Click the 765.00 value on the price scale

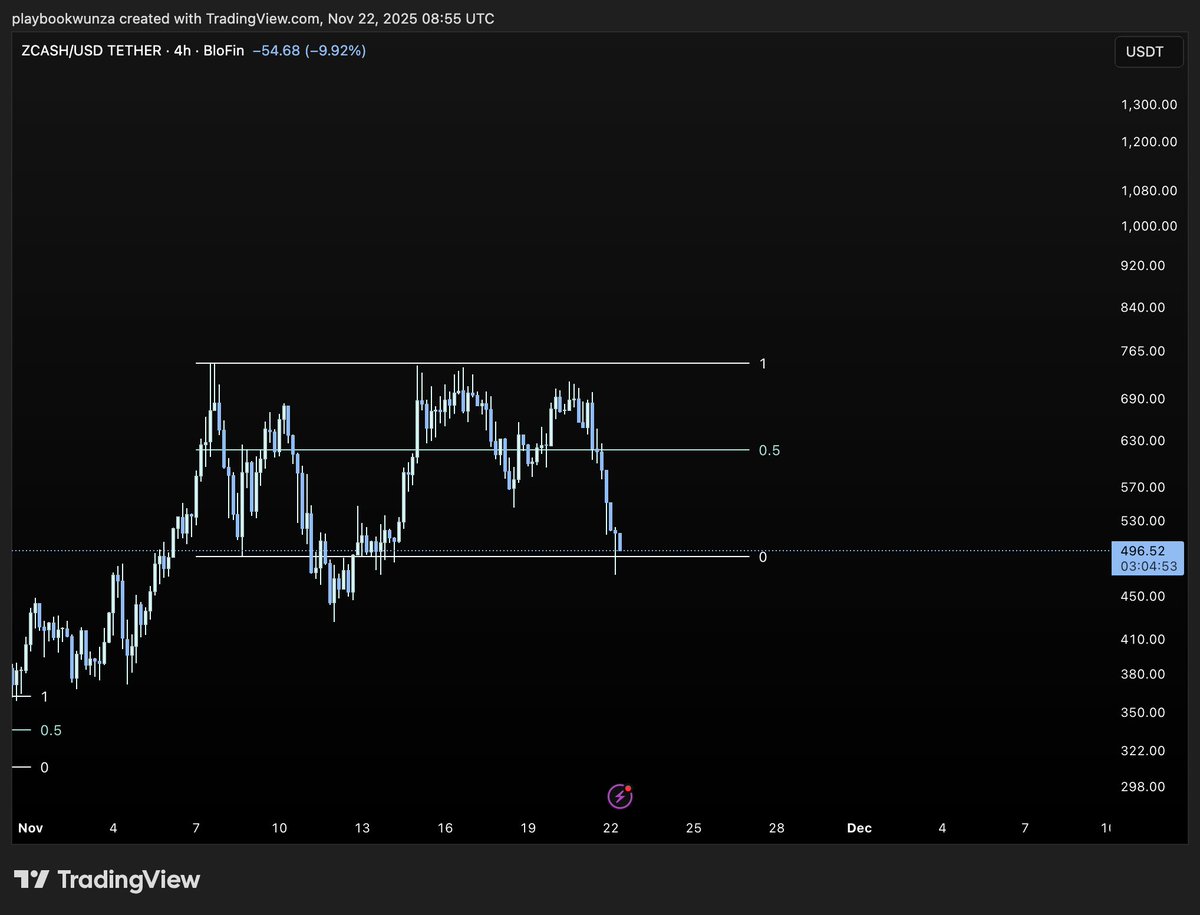coord(1142,350)
